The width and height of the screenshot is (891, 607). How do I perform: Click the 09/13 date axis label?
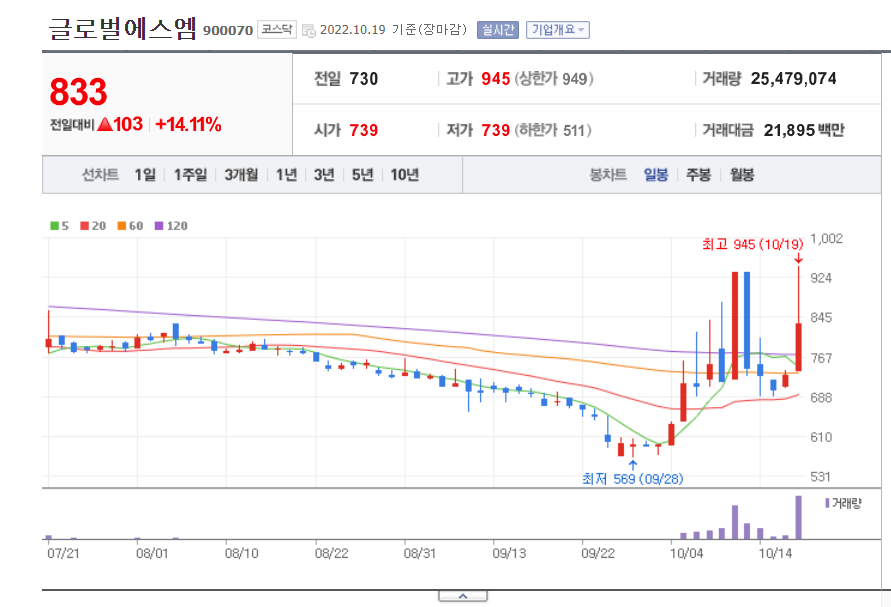(x=509, y=553)
